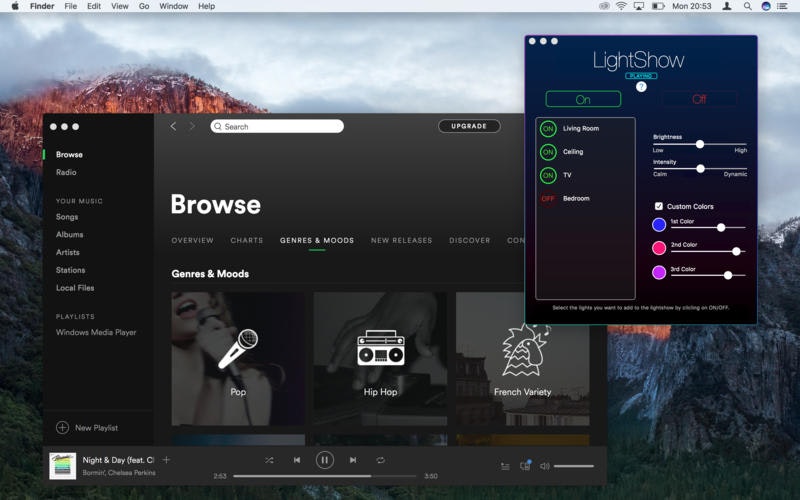The width and height of the screenshot is (800, 500).
Task: Add current song with plus icon
Action: (166, 460)
